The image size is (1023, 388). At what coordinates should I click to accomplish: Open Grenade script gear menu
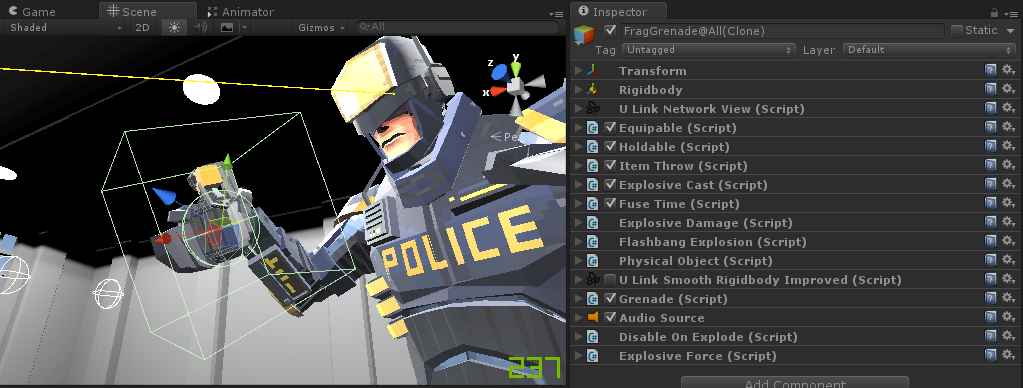tap(1009, 298)
